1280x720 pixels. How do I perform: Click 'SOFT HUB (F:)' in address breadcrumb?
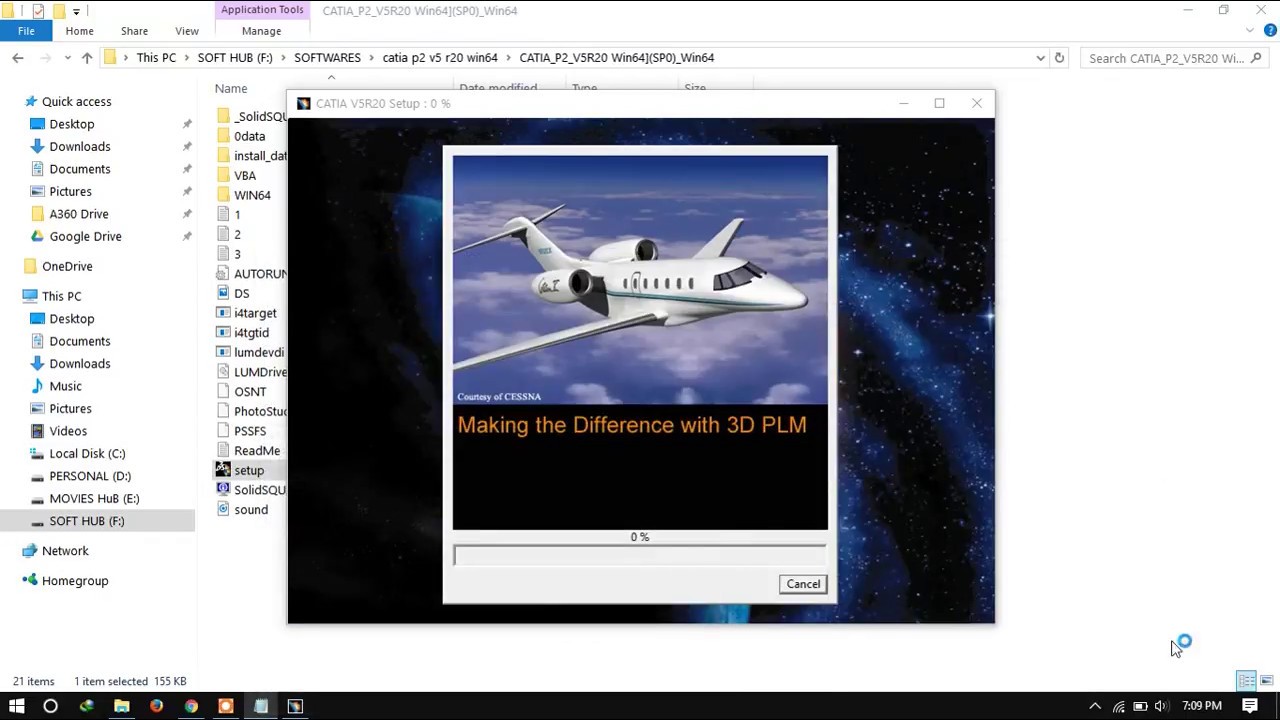point(235,58)
